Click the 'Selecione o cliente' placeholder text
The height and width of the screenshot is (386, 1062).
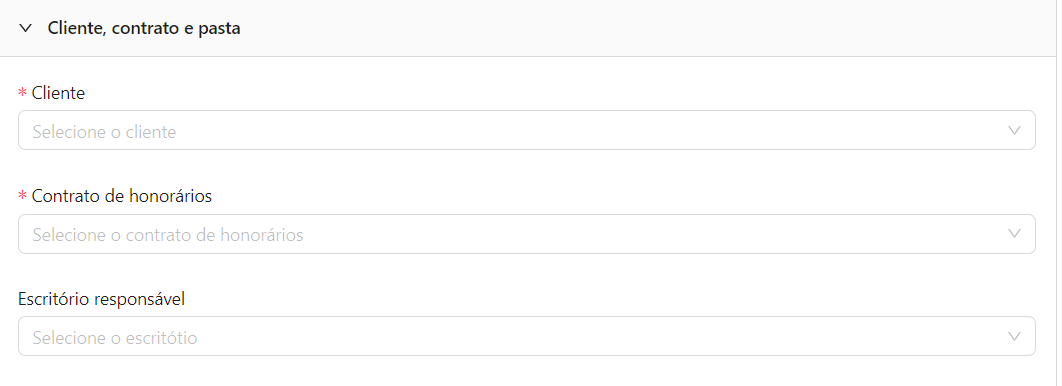(x=104, y=131)
